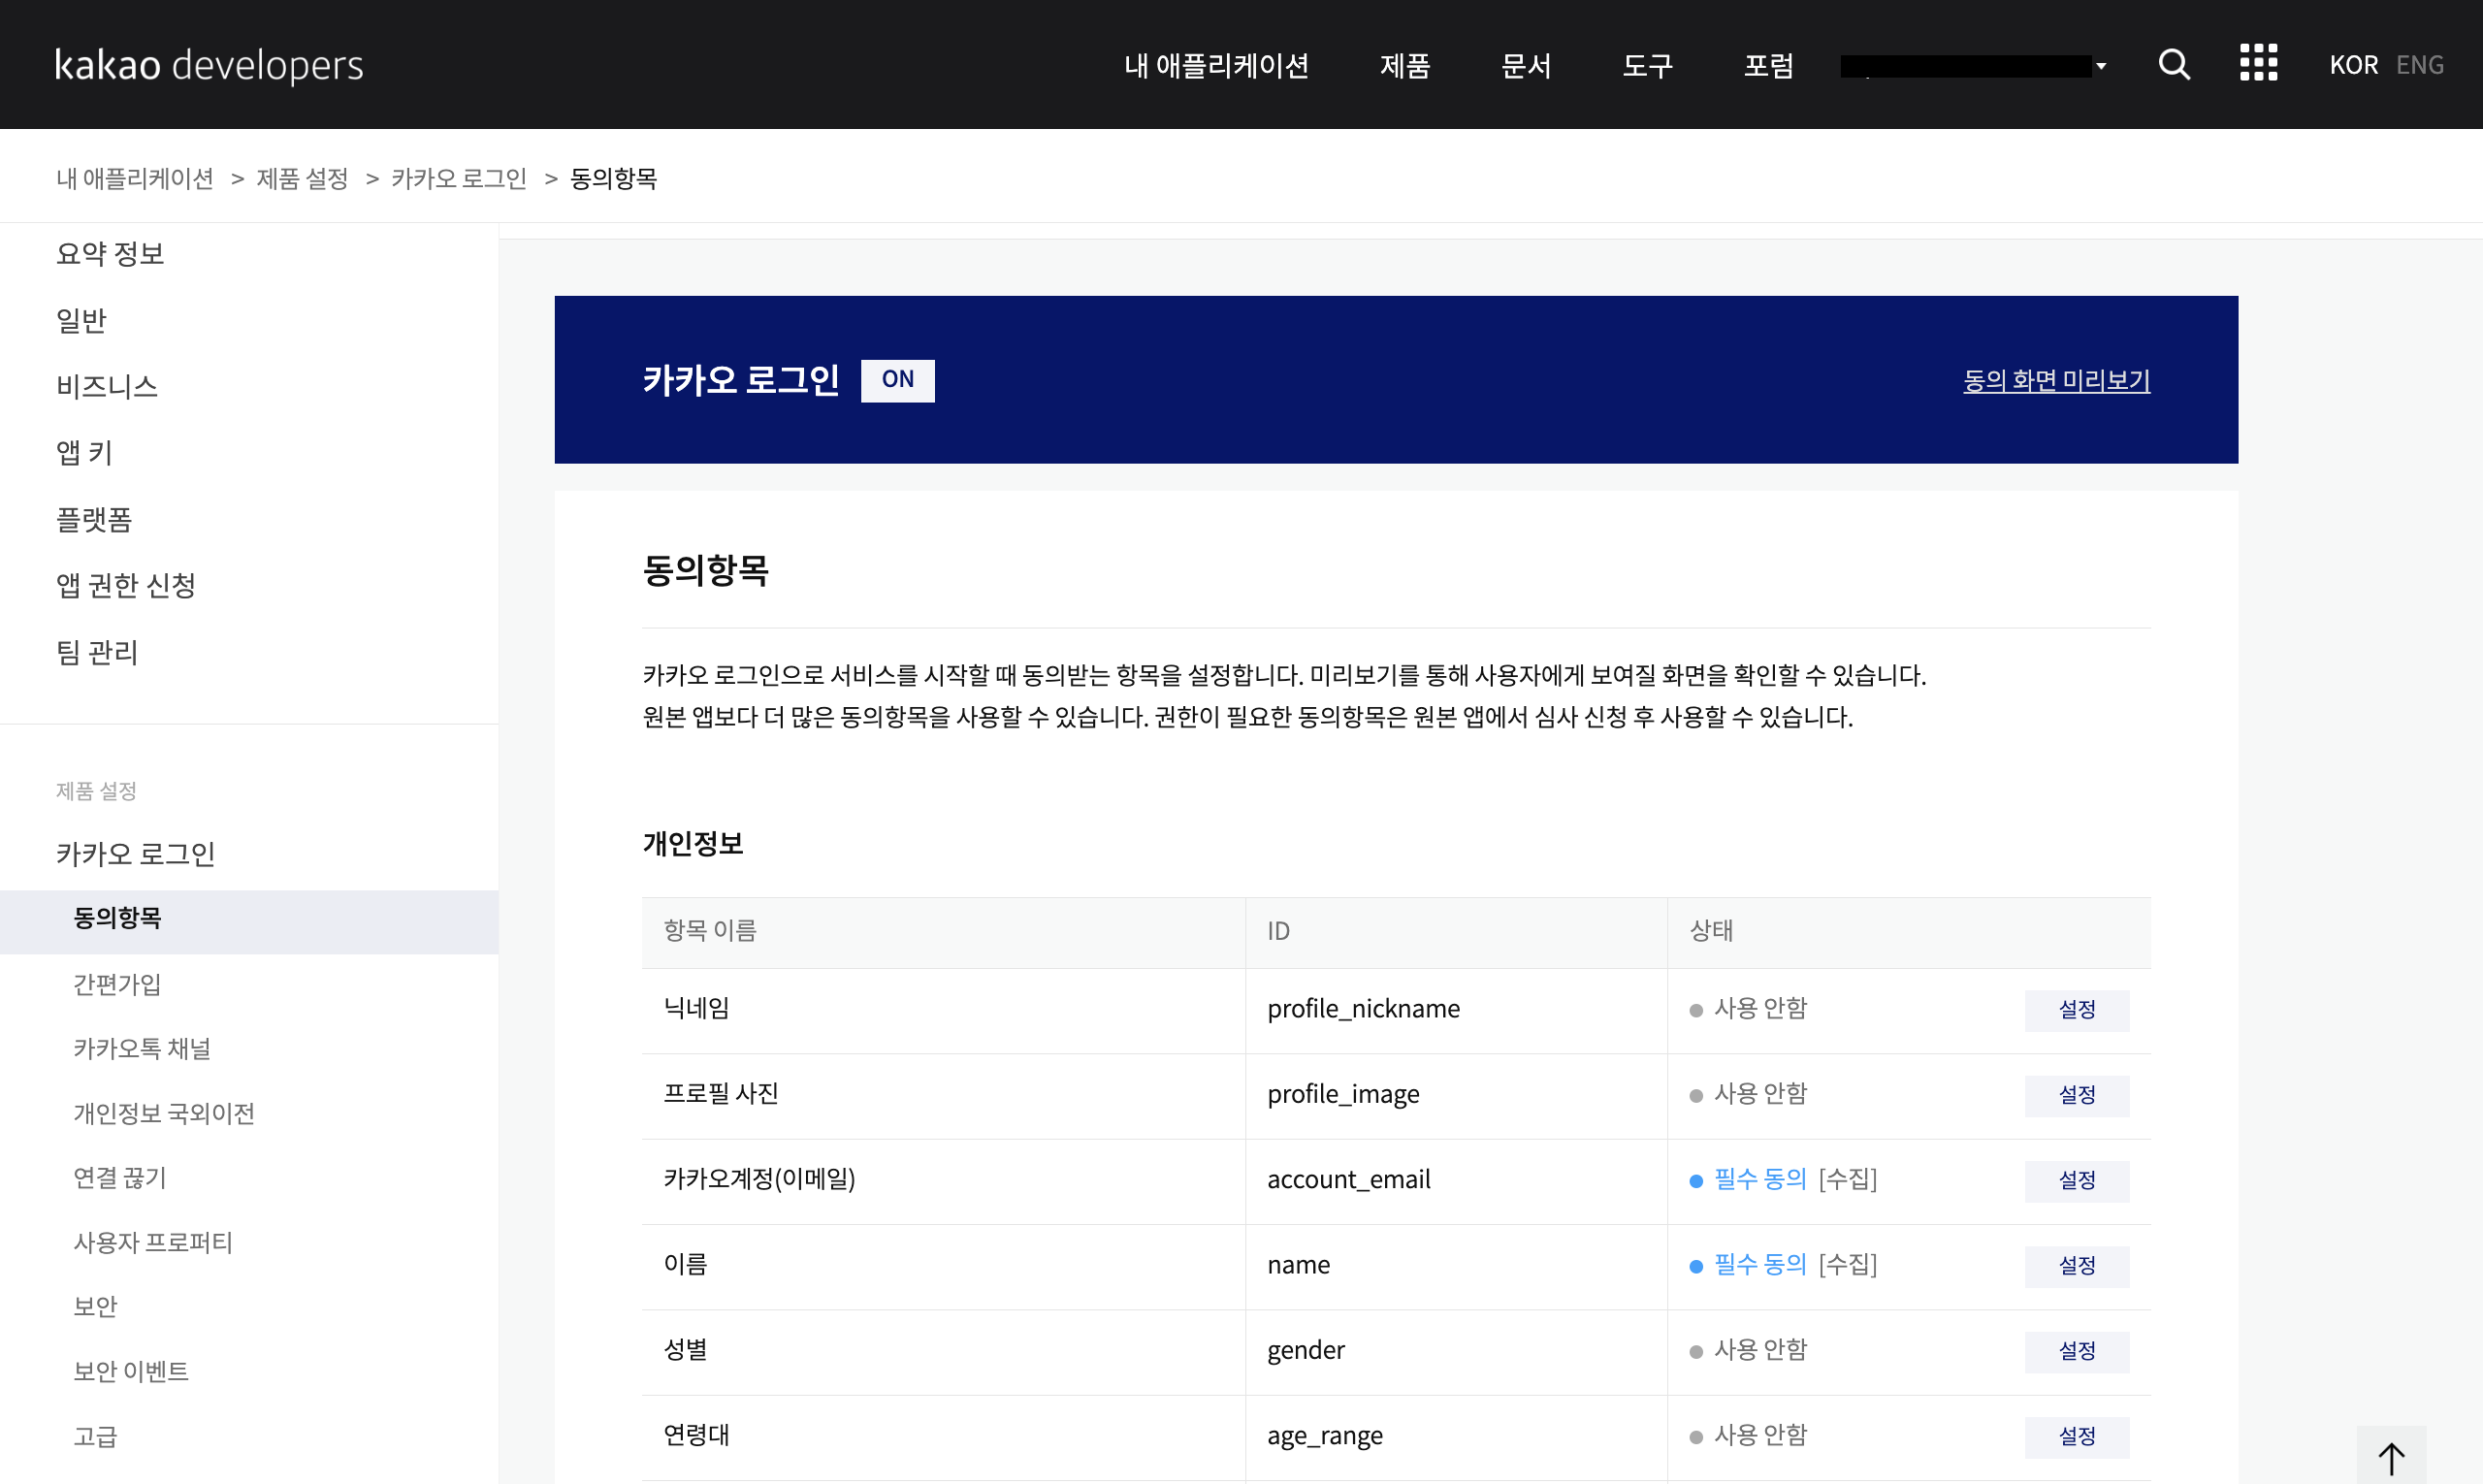This screenshot has height=1484, width=2483.
Task: Open 간편가입 sidebar item
Action: pos(117,985)
